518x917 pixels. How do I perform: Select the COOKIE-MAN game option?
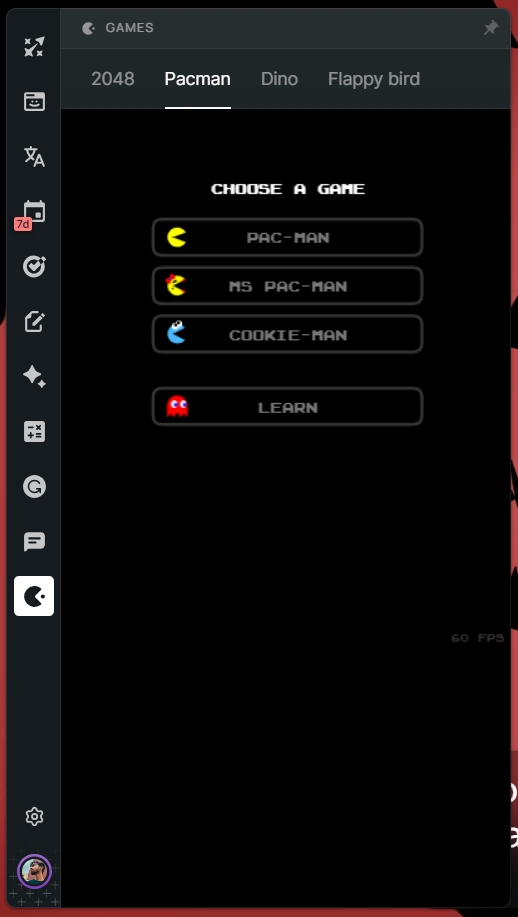coord(287,335)
